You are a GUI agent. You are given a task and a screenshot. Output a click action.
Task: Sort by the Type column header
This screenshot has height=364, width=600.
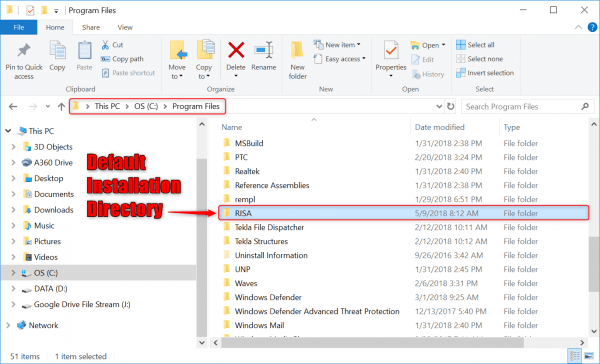coord(512,127)
